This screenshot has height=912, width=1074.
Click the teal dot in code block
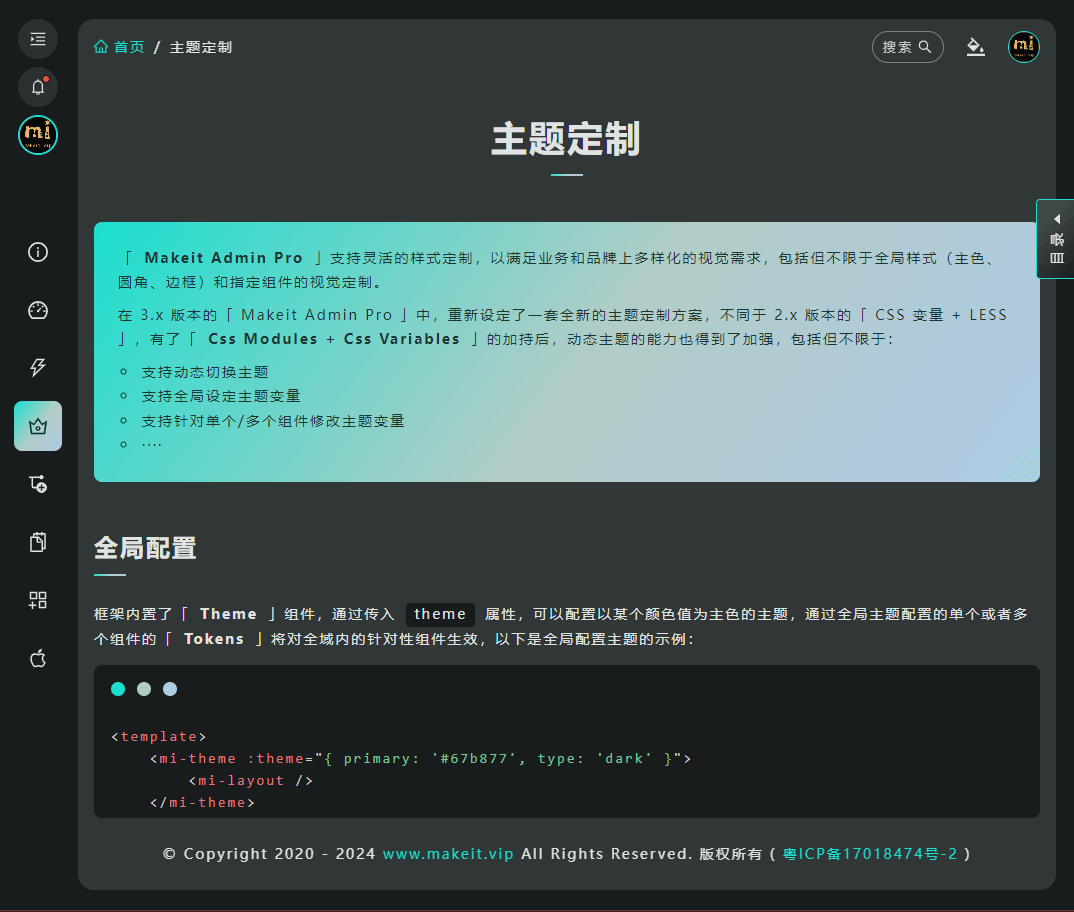point(118,689)
